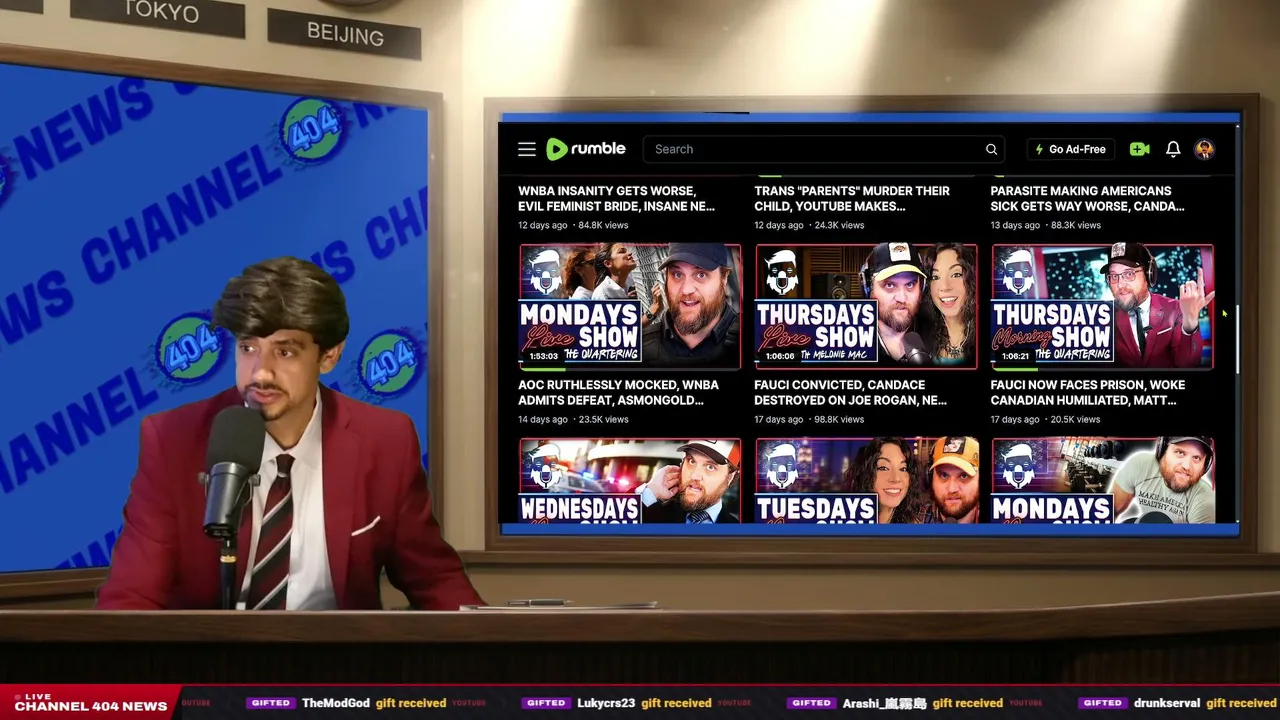This screenshot has height=720, width=1280.
Task: Open video titled 'FAUCI CONVICTED, CANDACE DESTROYED'
Action: 851,392
